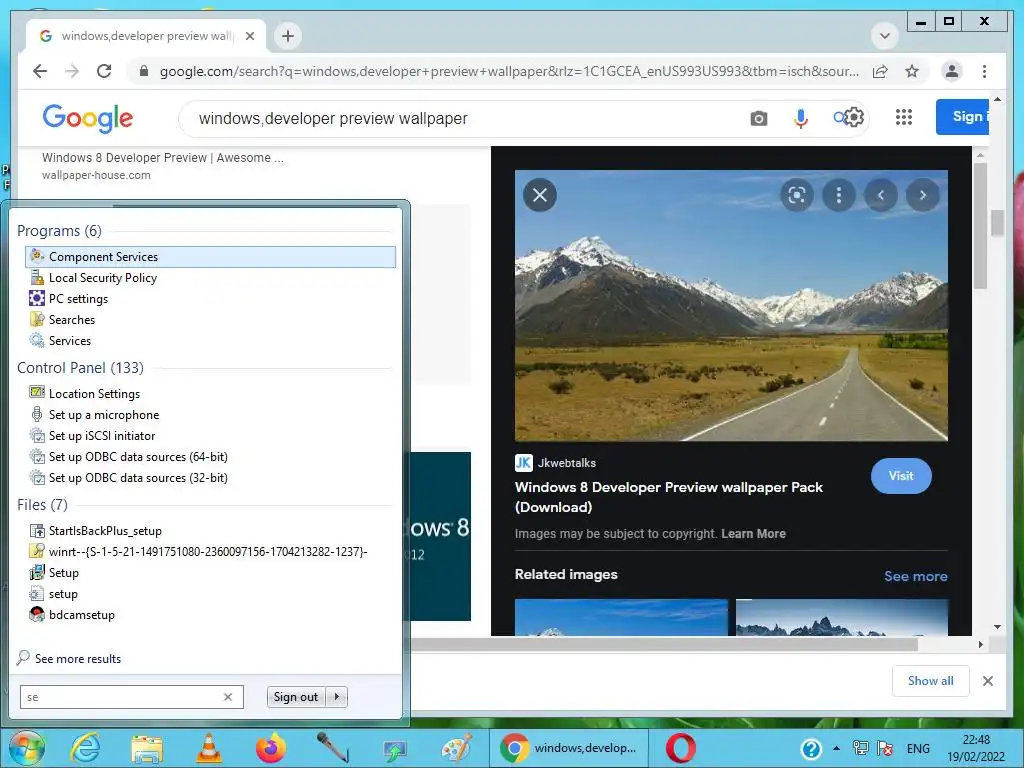Screen dimensions: 1024x768
Task: Click Show all downloads button
Action: (x=931, y=681)
